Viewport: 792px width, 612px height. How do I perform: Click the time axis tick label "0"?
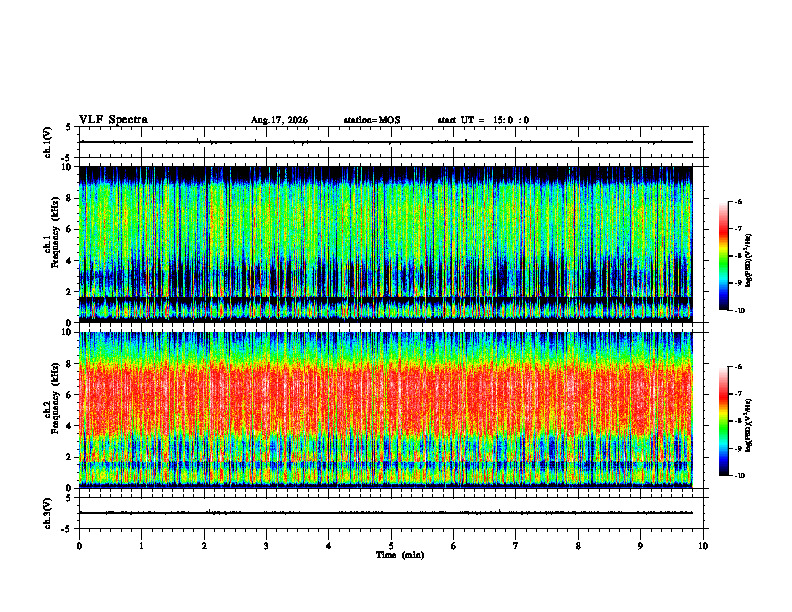point(79,546)
